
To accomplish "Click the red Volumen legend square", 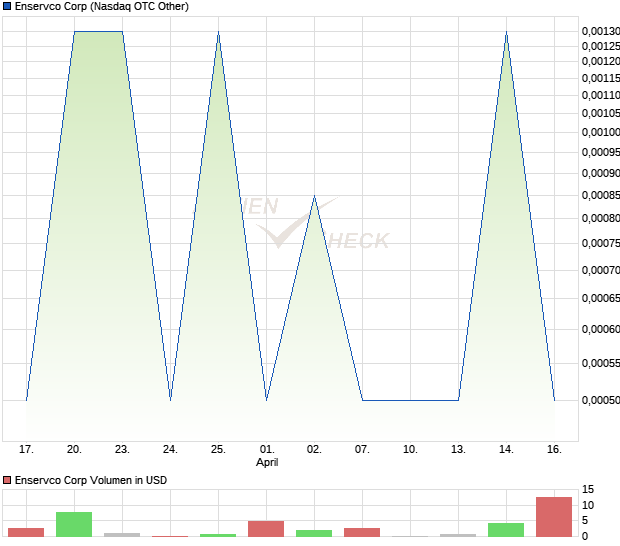I will [x=7, y=480].
